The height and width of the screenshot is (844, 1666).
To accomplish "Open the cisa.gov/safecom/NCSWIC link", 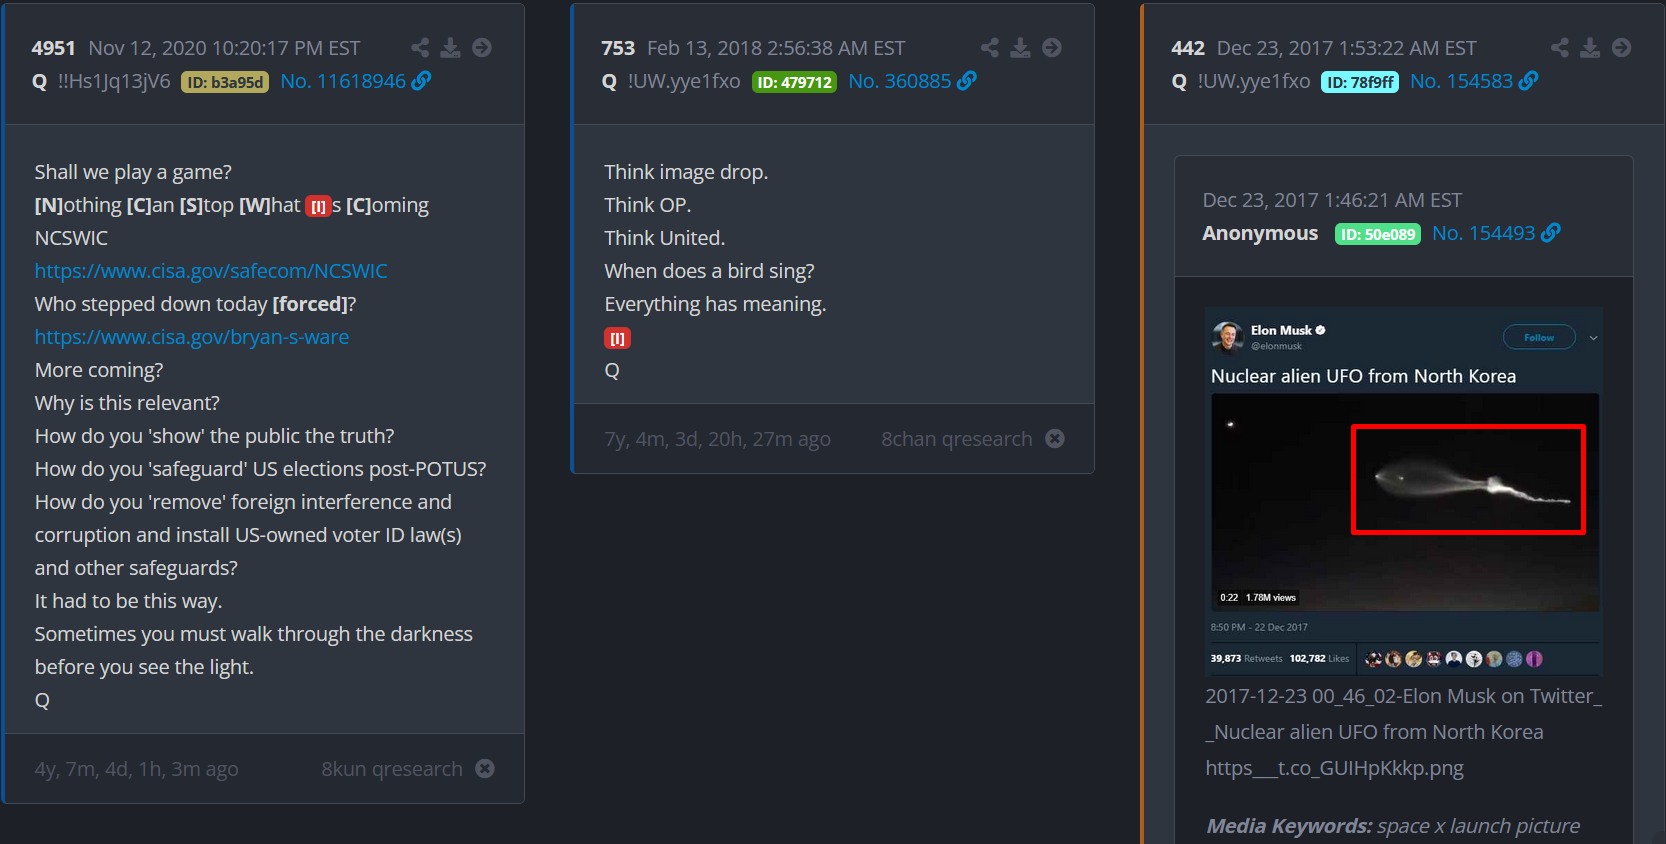I will click(211, 271).
